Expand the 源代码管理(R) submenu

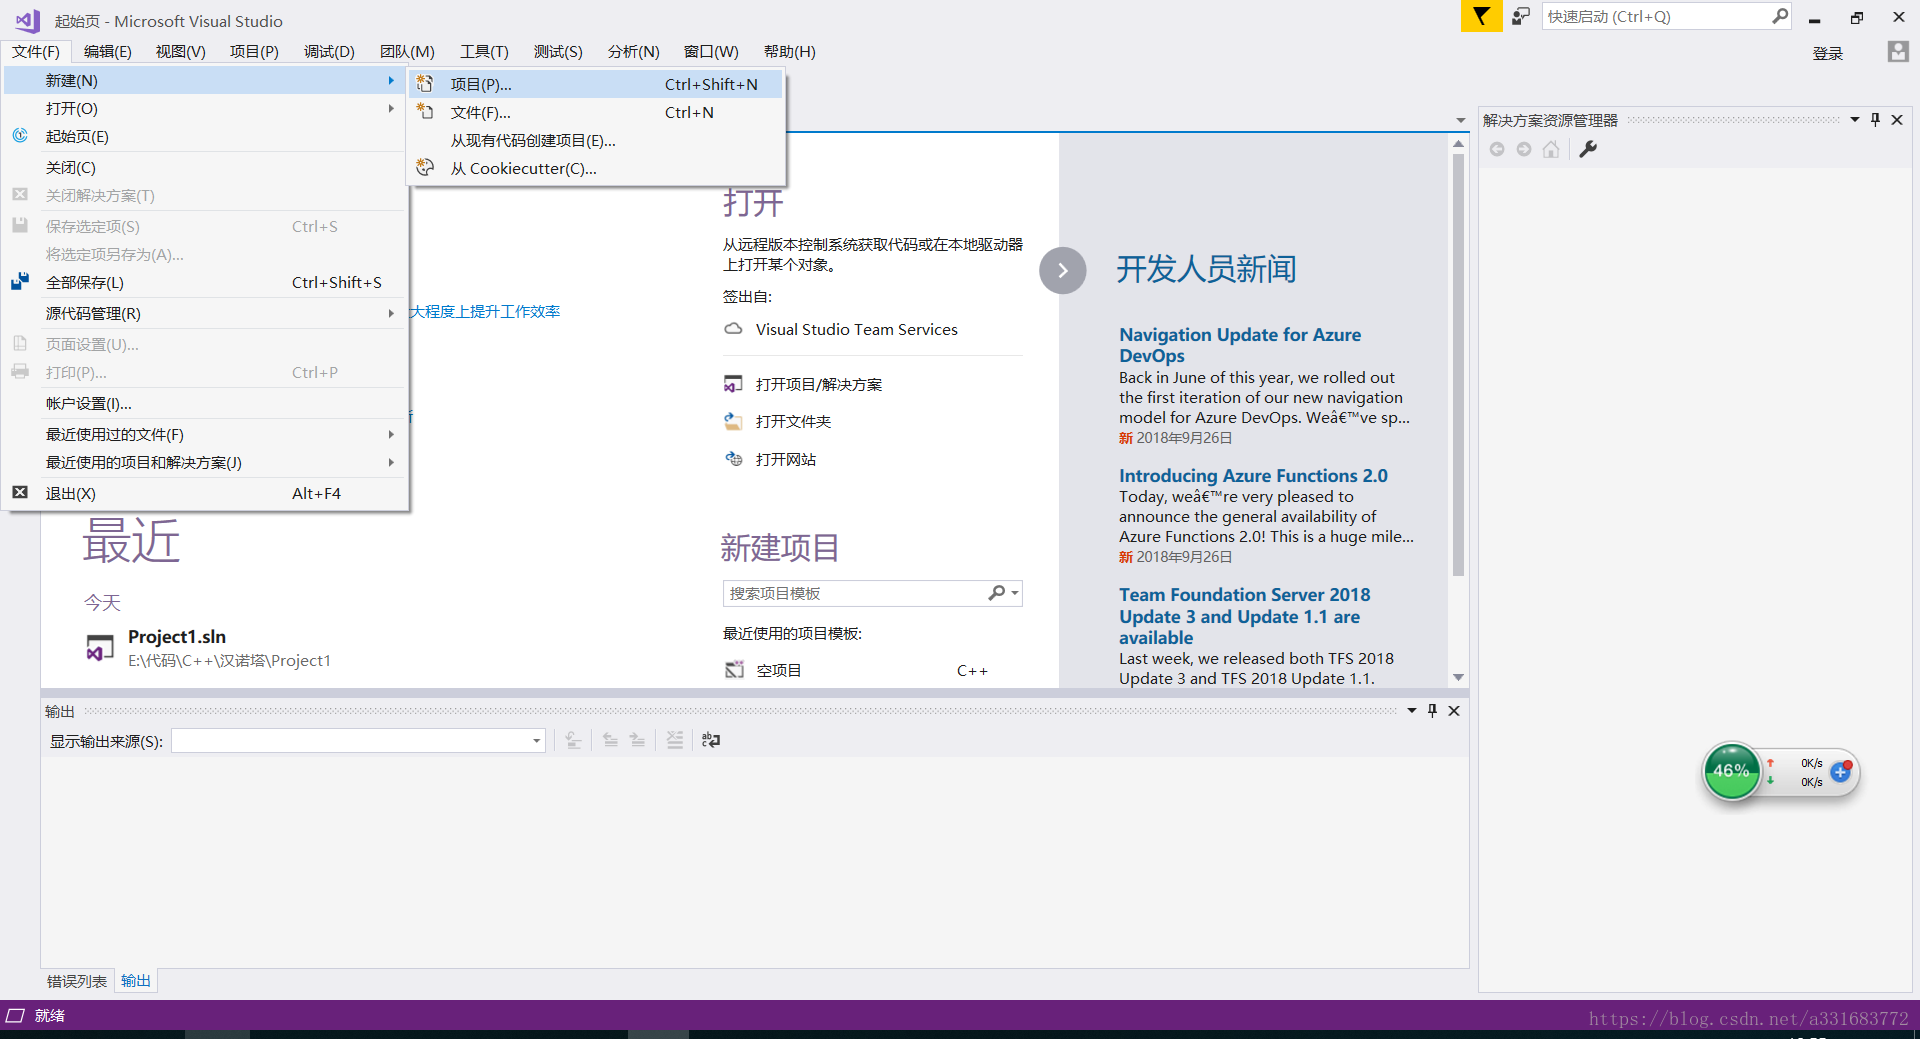tap(206, 313)
